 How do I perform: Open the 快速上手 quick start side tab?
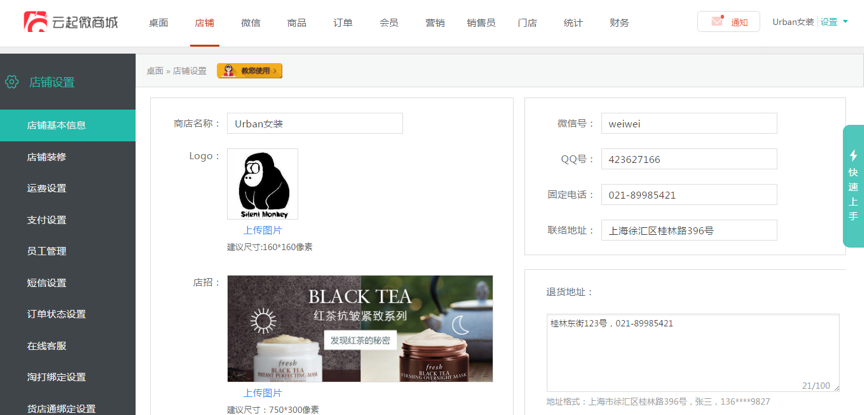coord(853,186)
